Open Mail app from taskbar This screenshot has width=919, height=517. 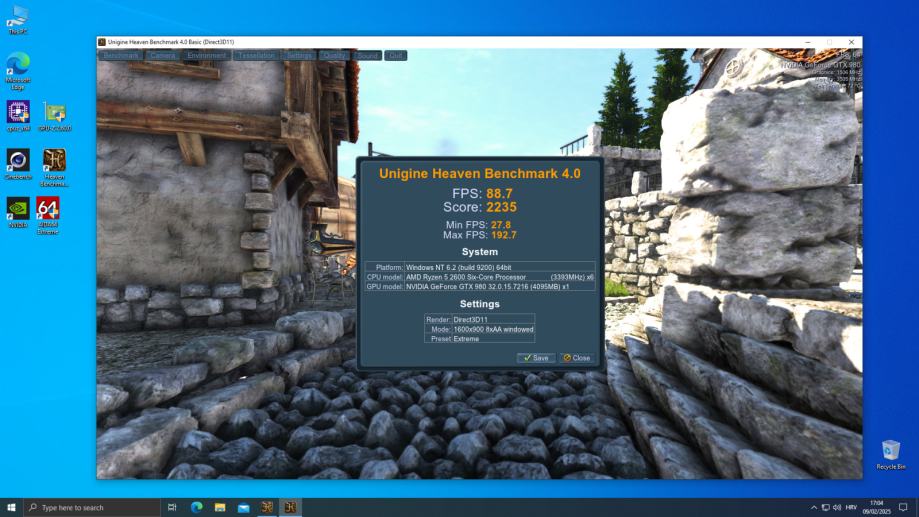[243, 508]
